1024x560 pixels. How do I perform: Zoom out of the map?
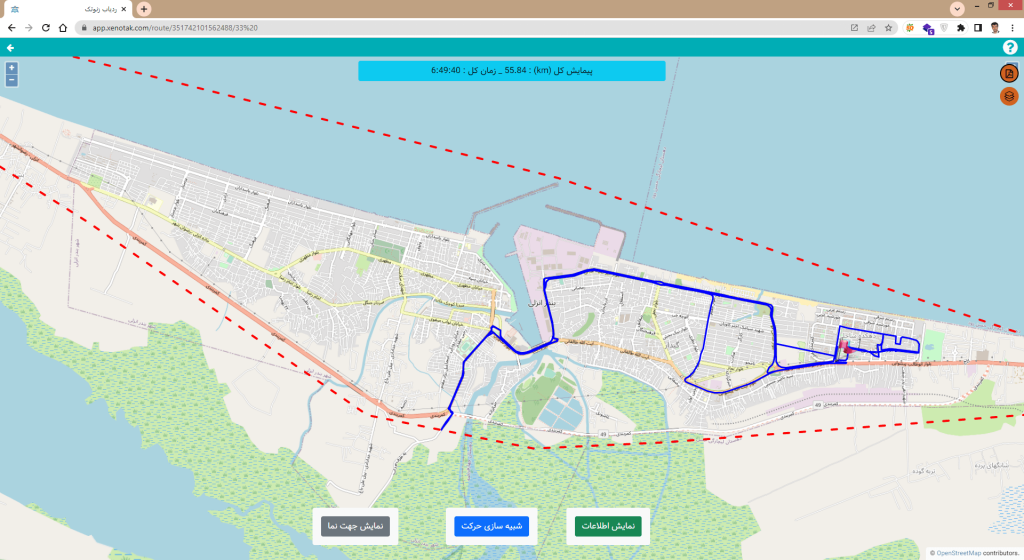(11, 80)
